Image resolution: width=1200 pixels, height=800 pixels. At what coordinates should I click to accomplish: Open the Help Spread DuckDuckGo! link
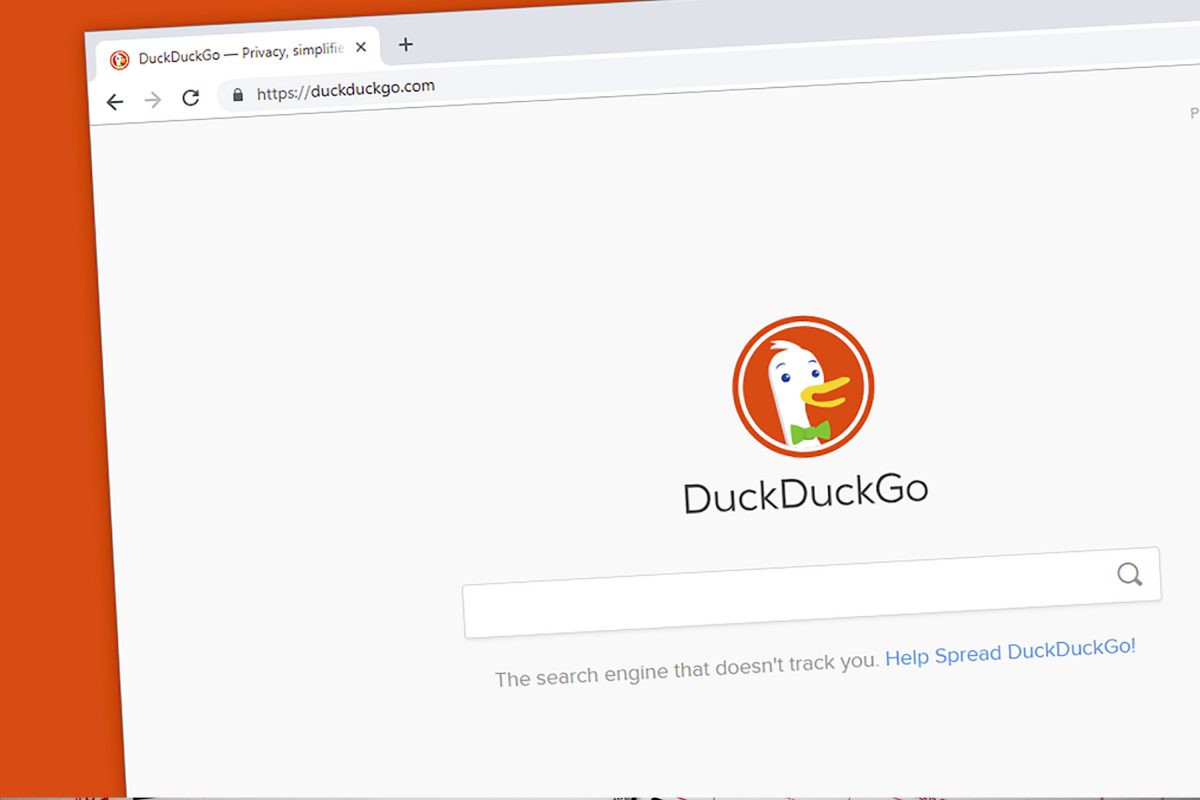[x=1010, y=653]
